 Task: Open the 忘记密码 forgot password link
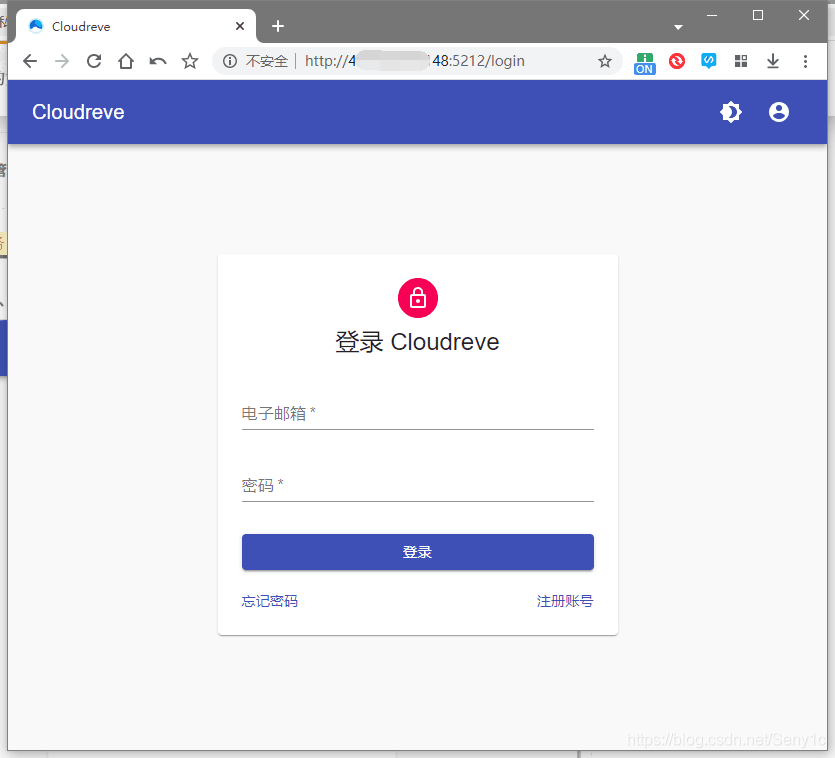tap(269, 601)
